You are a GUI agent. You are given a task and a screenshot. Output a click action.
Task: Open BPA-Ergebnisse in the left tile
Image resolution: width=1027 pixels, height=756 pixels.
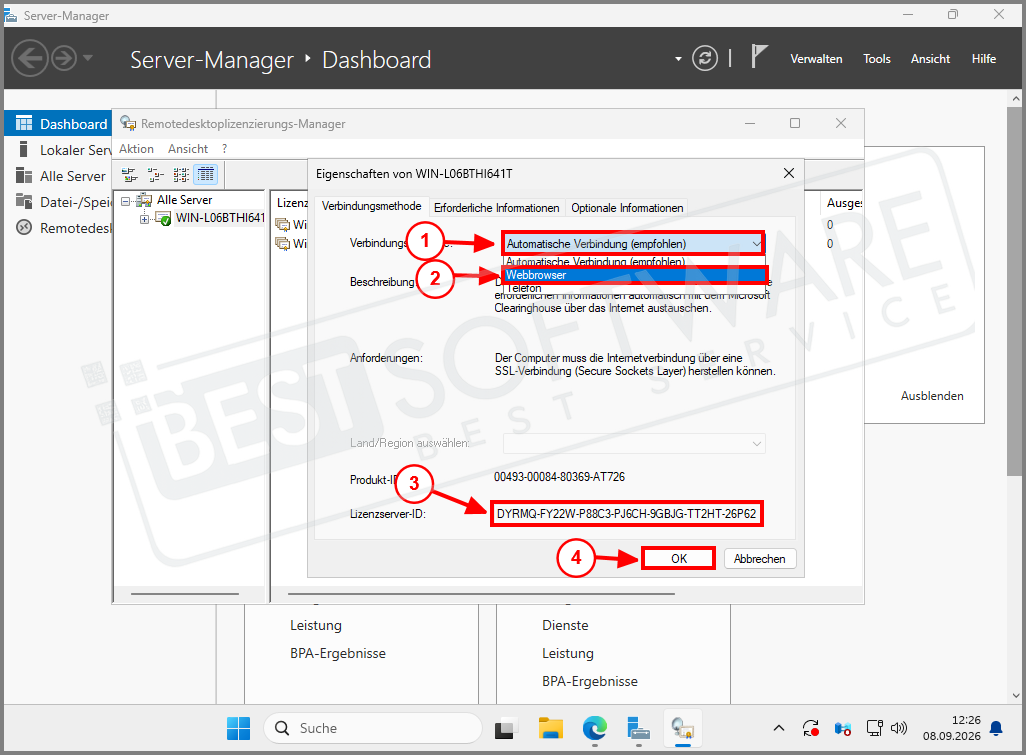338,653
